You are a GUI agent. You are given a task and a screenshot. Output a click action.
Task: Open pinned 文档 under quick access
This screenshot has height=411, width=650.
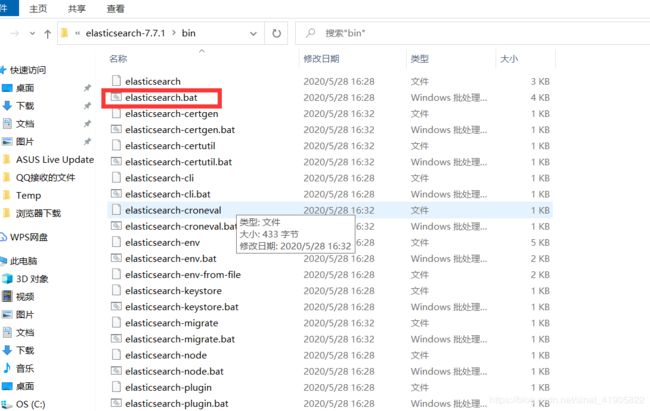pos(25,124)
